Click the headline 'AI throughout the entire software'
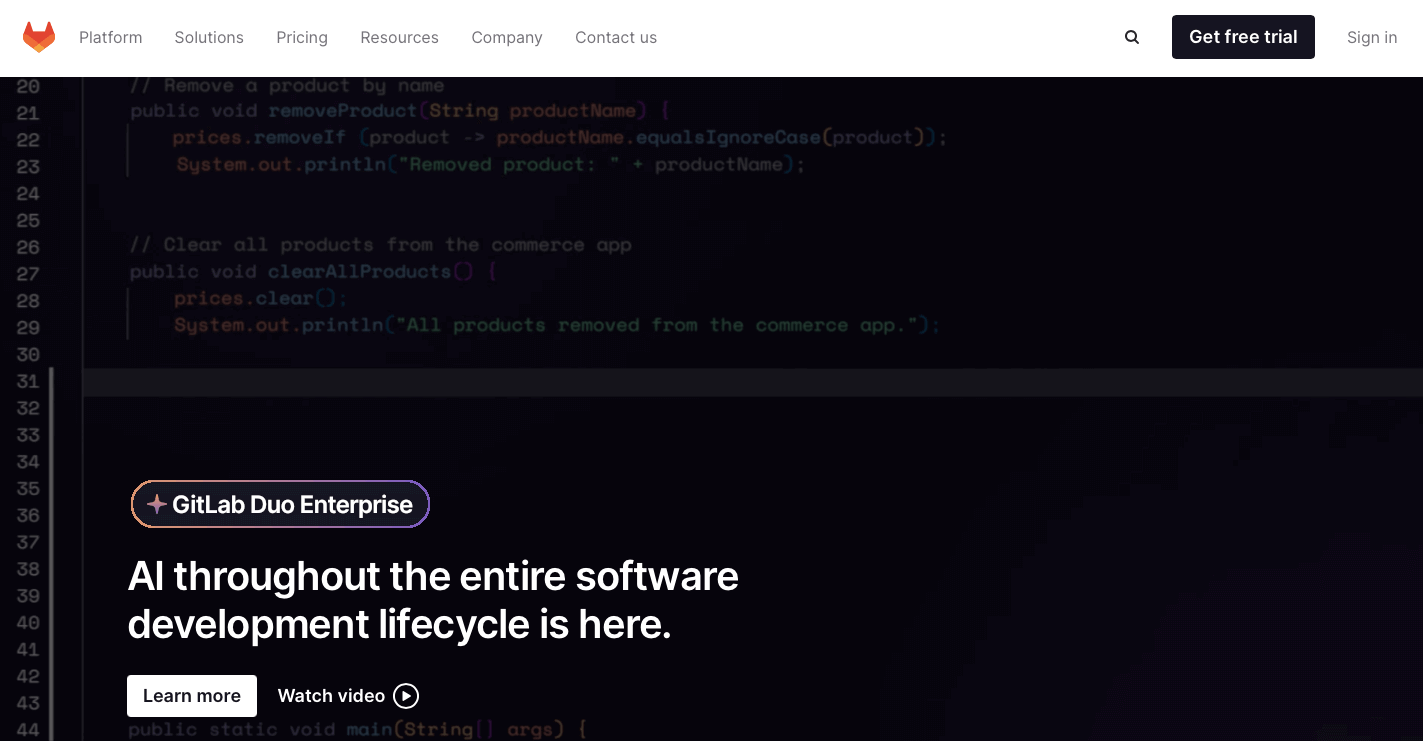Viewport: 1423px width, 741px height. (x=433, y=576)
